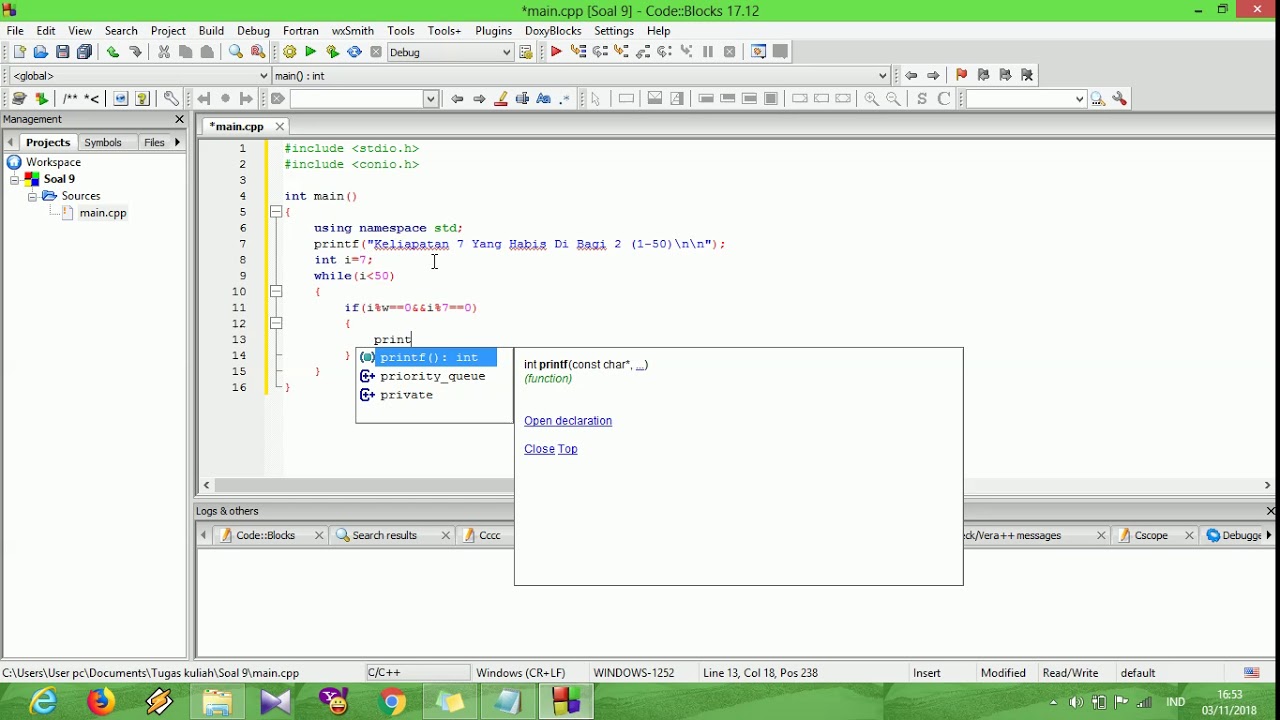
Task: Switch to the Search results log tab
Action: pos(384,535)
